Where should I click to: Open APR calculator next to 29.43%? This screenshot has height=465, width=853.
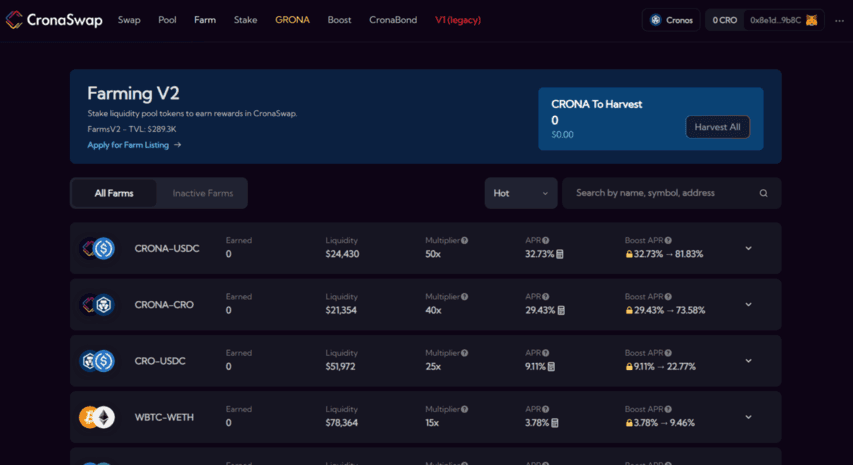point(561,311)
